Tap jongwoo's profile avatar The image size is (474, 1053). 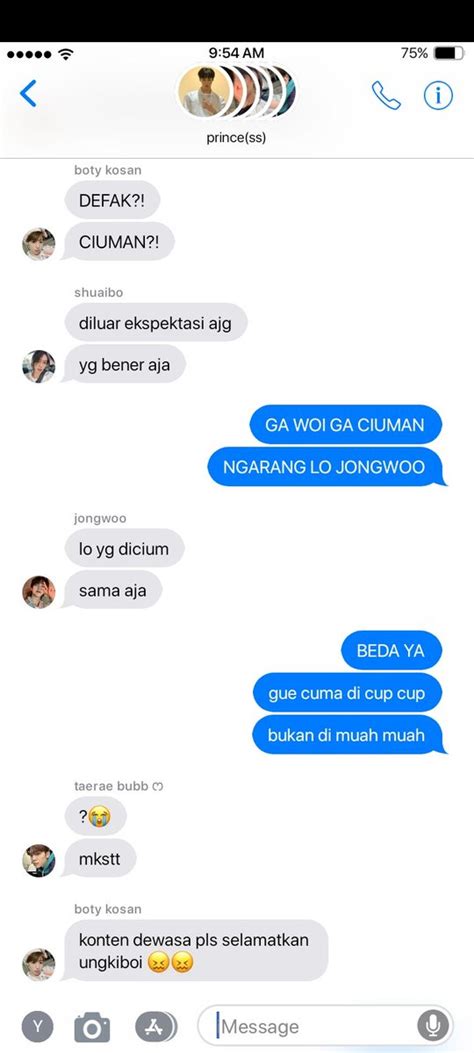click(x=39, y=592)
